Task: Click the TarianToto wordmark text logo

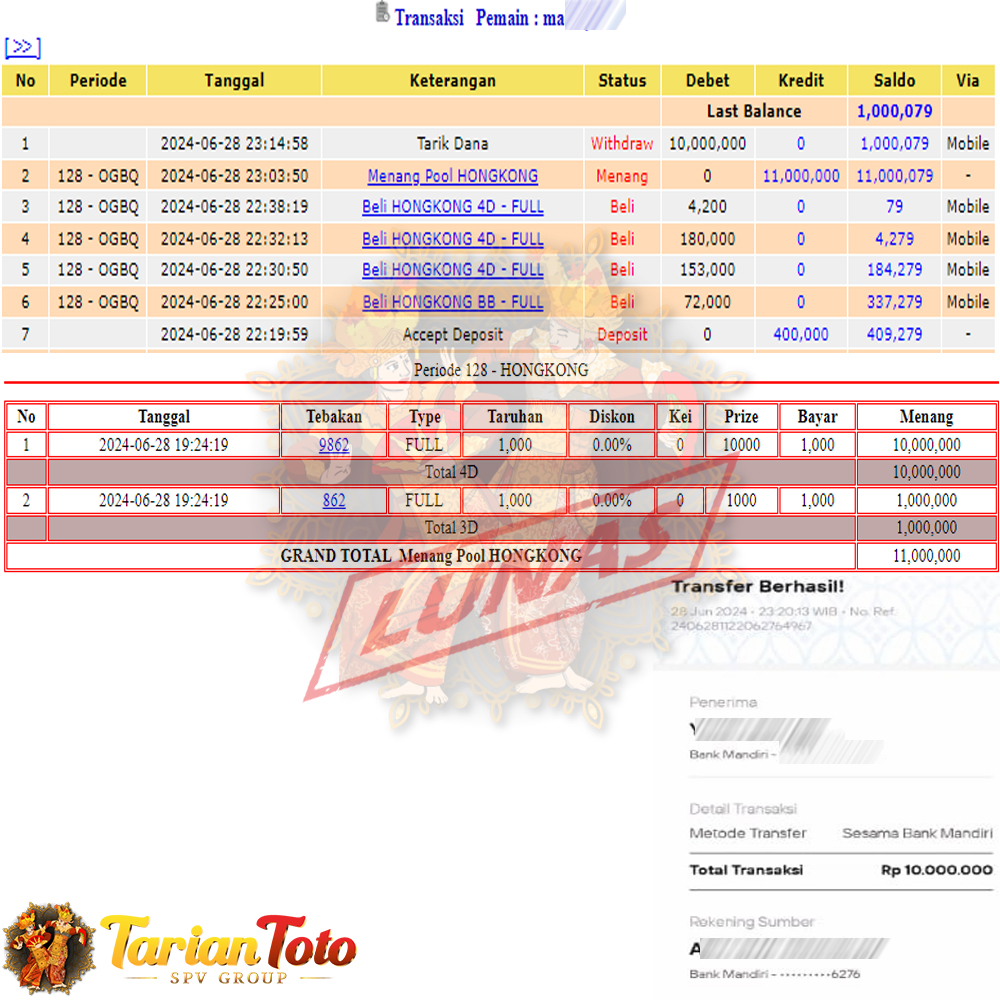Action: tap(228, 945)
